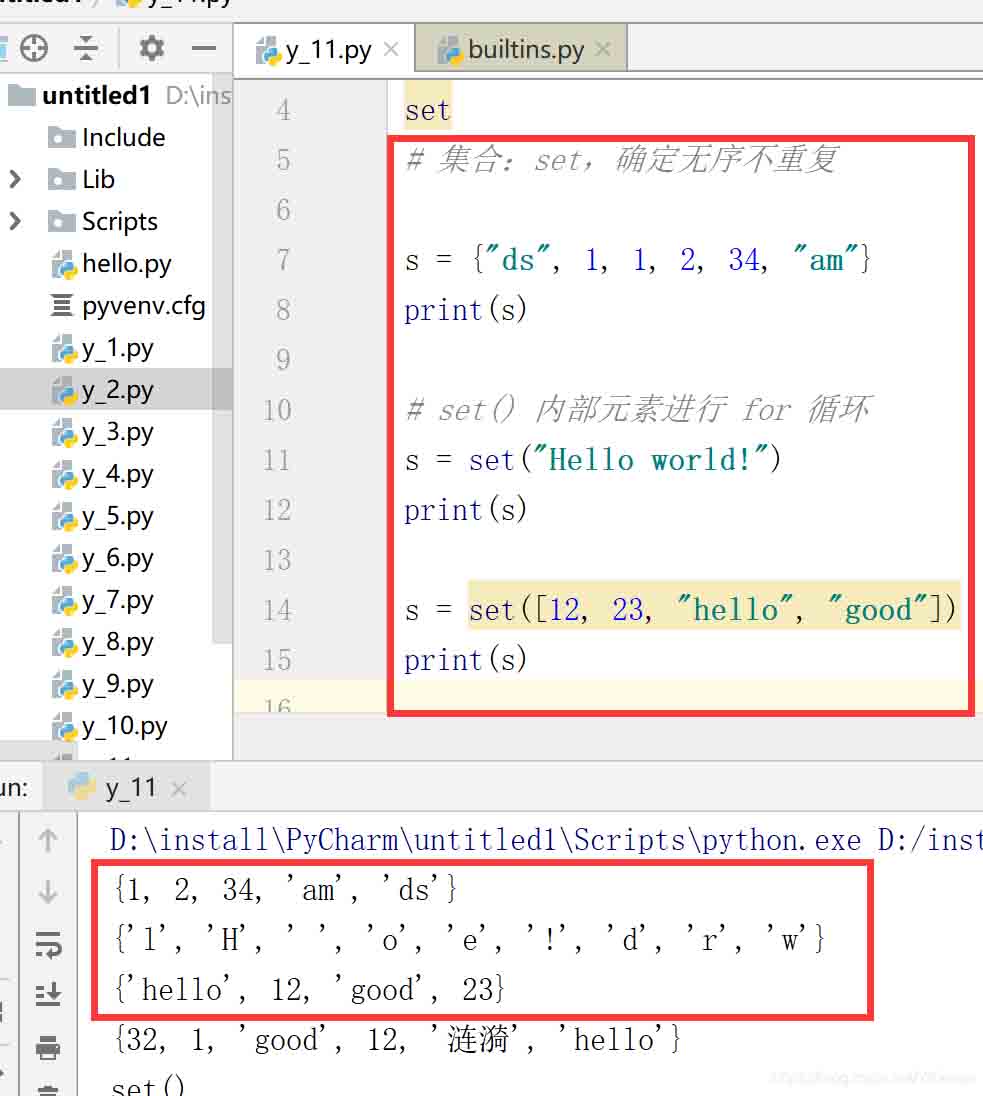Viewport: 983px width, 1096px height.
Task: Click code line s = set("Hello world!")
Action: (x=592, y=459)
